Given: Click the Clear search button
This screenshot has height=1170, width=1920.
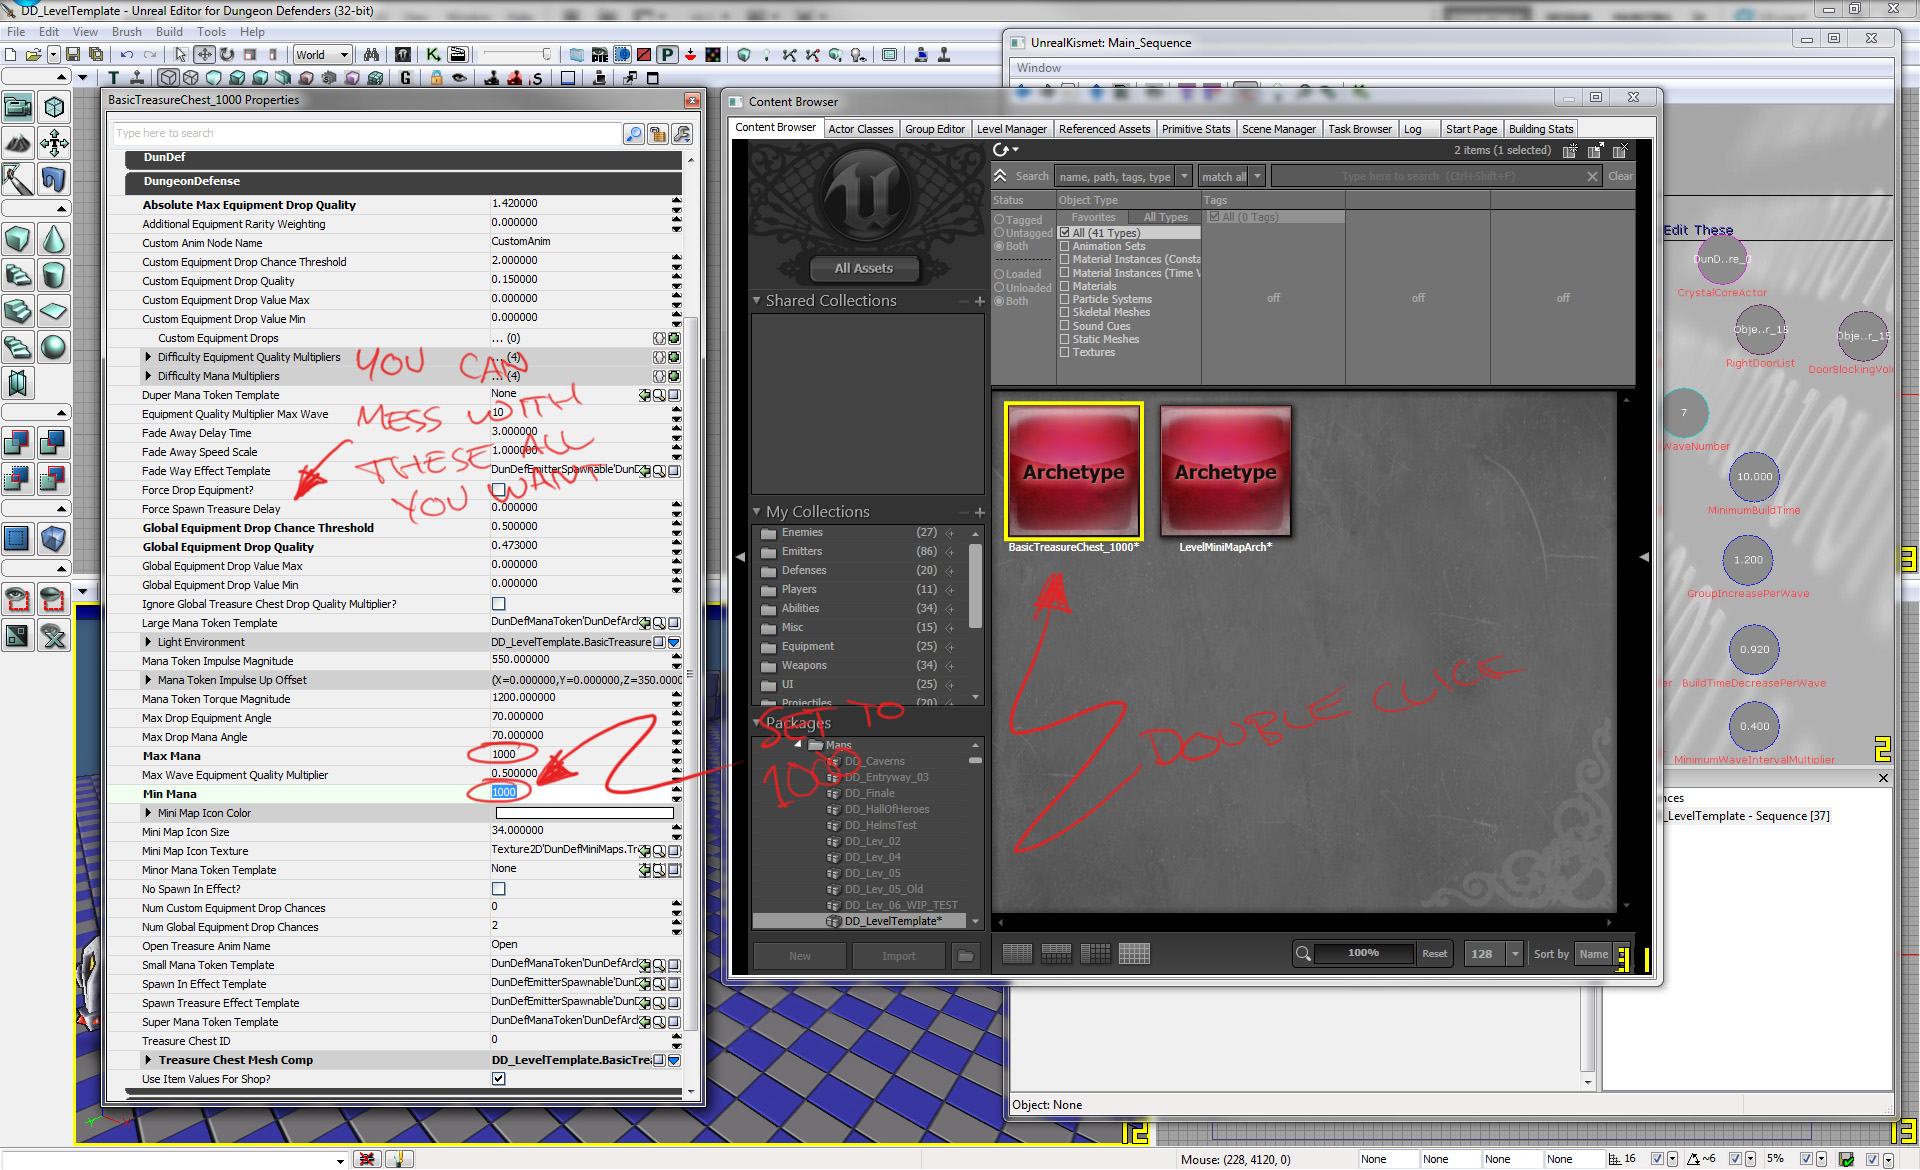Looking at the screenshot, I should tap(1620, 176).
